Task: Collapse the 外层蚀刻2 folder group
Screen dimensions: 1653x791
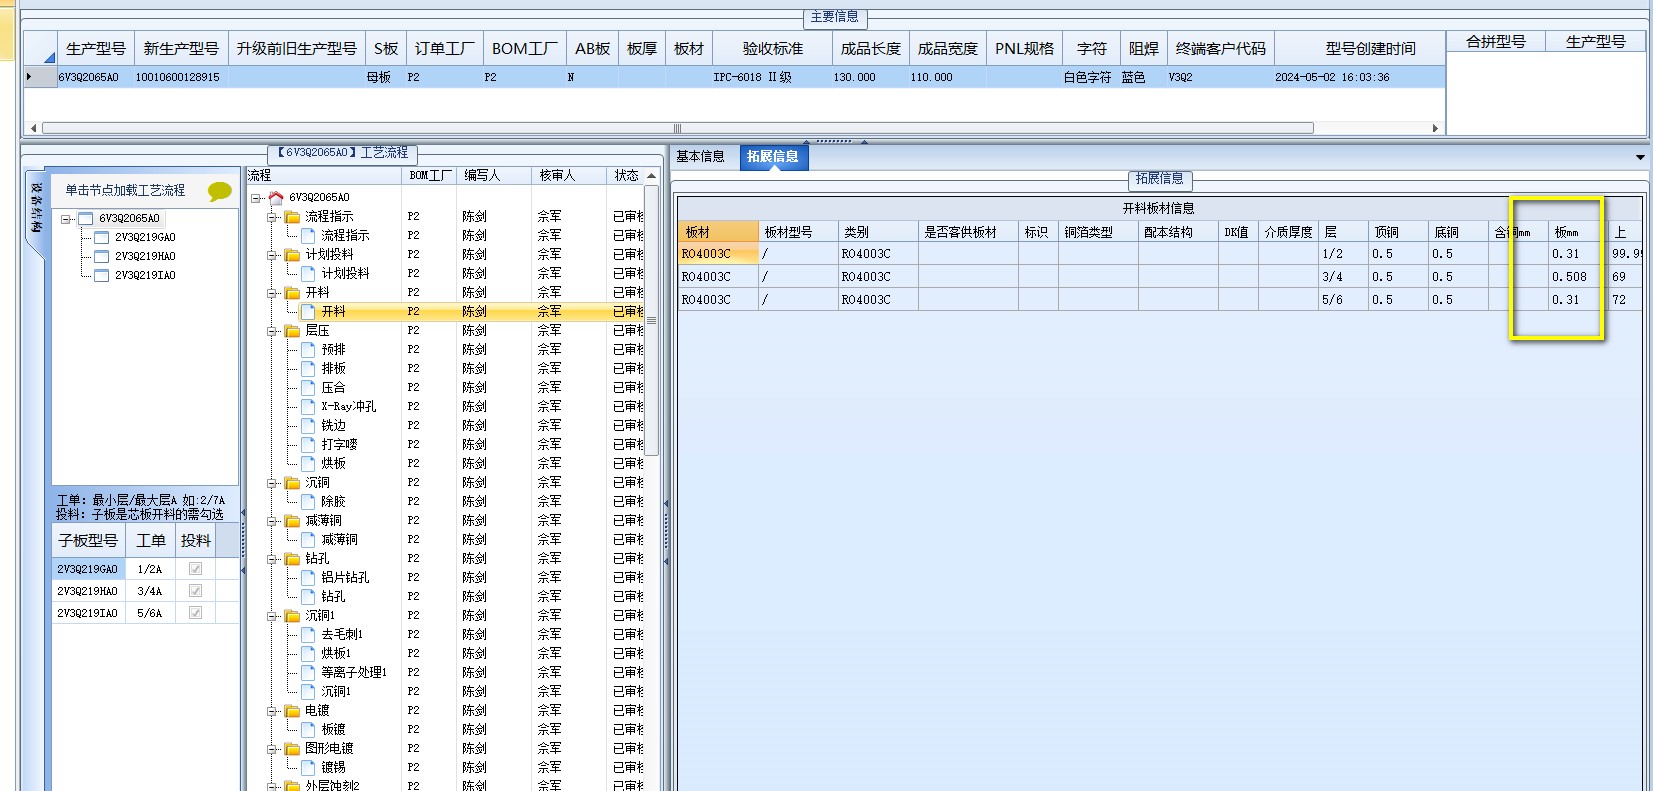Action: pyautogui.click(x=272, y=786)
